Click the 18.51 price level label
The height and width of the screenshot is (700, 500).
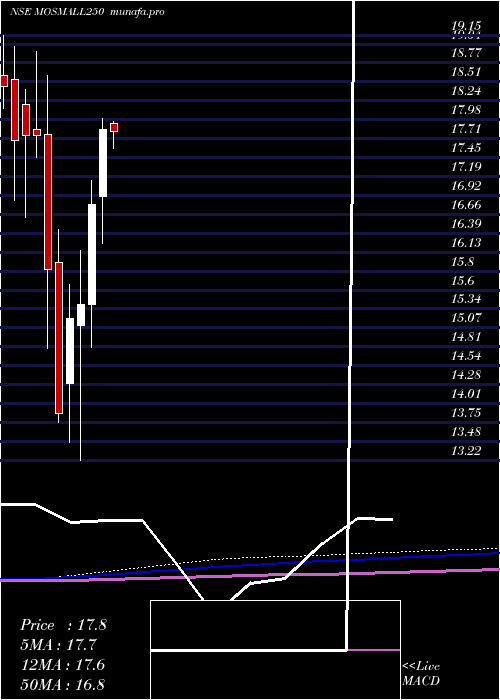(466, 72)
